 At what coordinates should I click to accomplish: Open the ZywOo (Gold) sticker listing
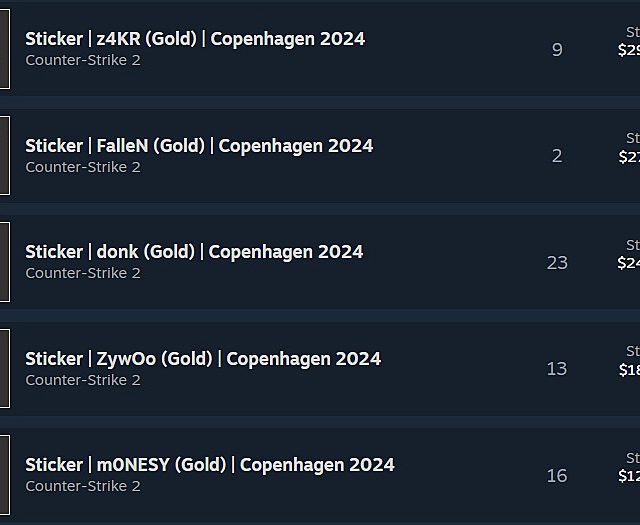click(203, 359)
